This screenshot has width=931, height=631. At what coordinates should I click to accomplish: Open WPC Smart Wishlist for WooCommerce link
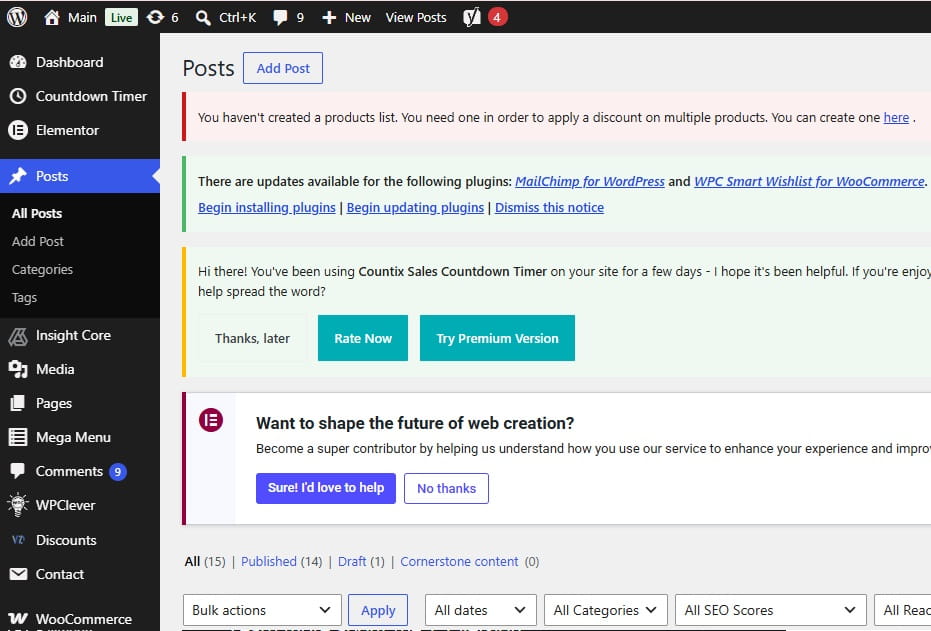point(809,182)
